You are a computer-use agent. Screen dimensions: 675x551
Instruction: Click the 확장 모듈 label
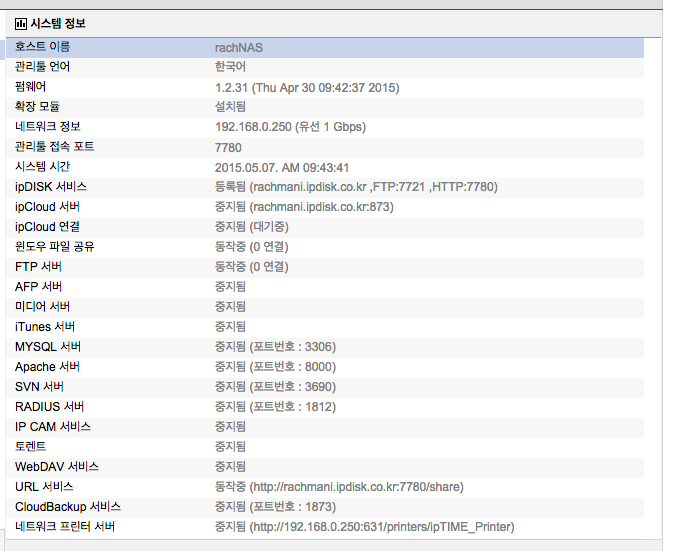click(x=37, y=107)
